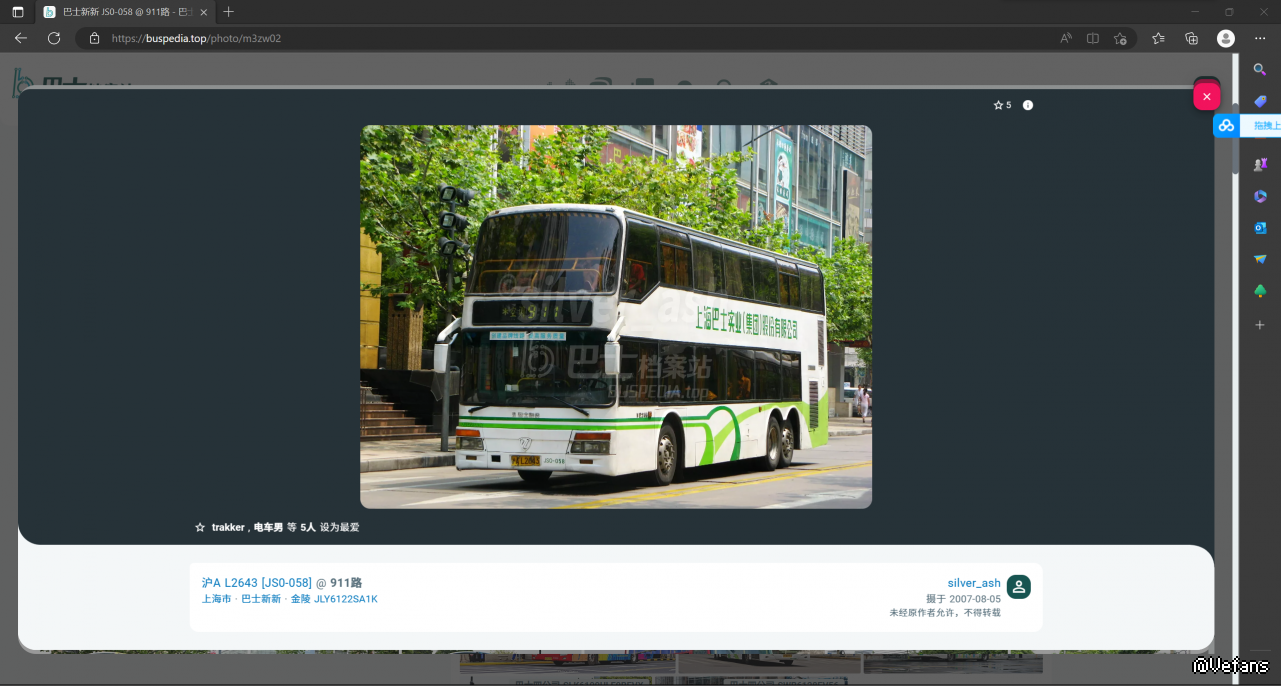Viewport: 1281px width, 686px height.
Task: Open the 上海市 city link
Action: tap(216, 599)
